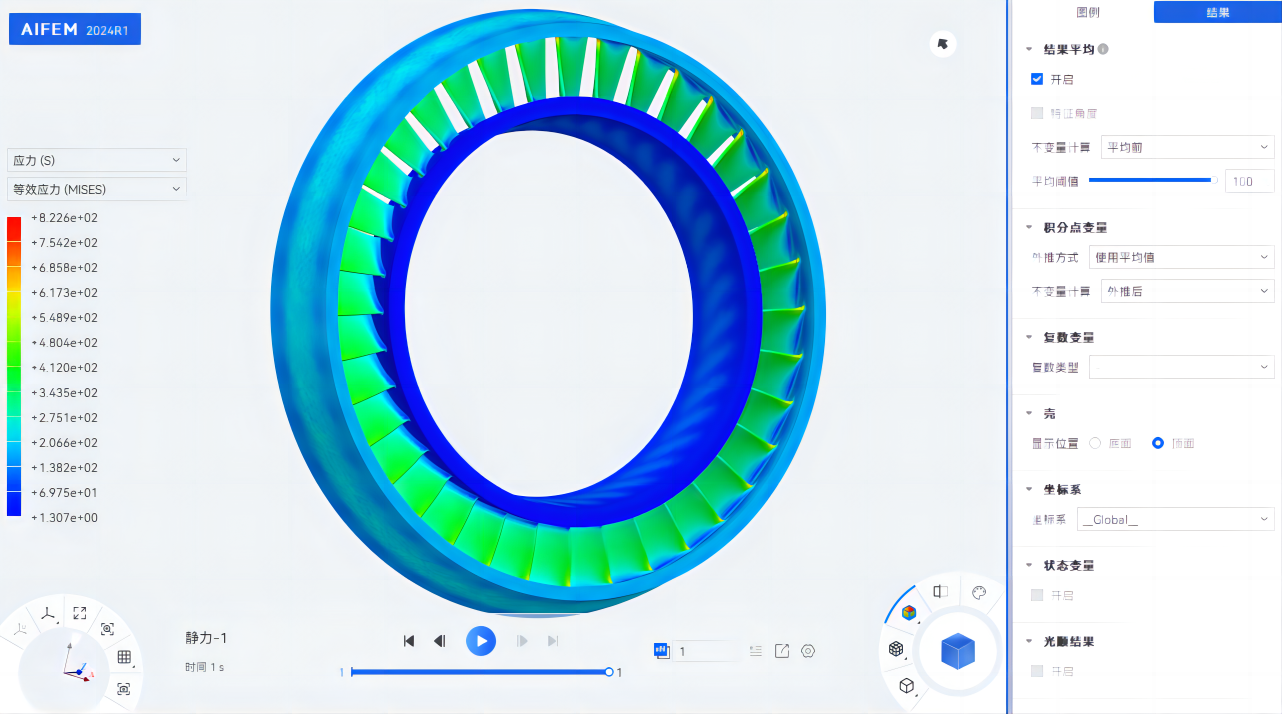Click the screenshot camera icon

(123, 688)
